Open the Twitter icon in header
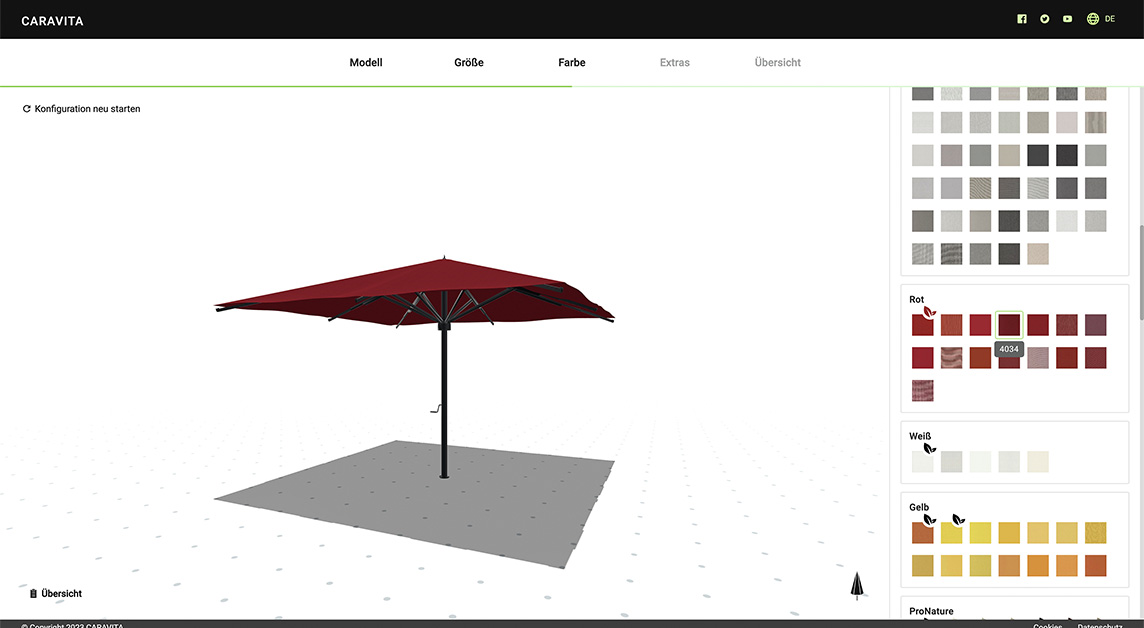1144x628 pixels. 1045,19
